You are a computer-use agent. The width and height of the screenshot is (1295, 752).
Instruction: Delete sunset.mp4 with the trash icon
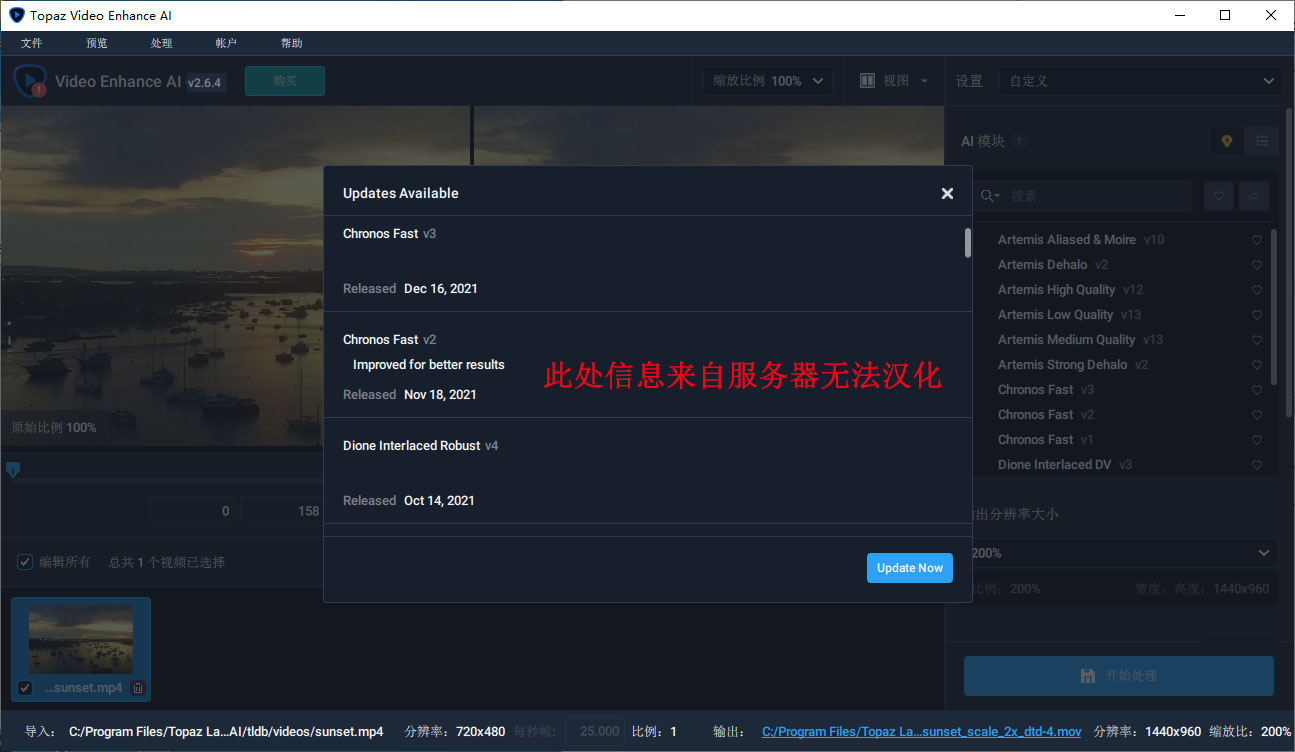click(138, 688)
